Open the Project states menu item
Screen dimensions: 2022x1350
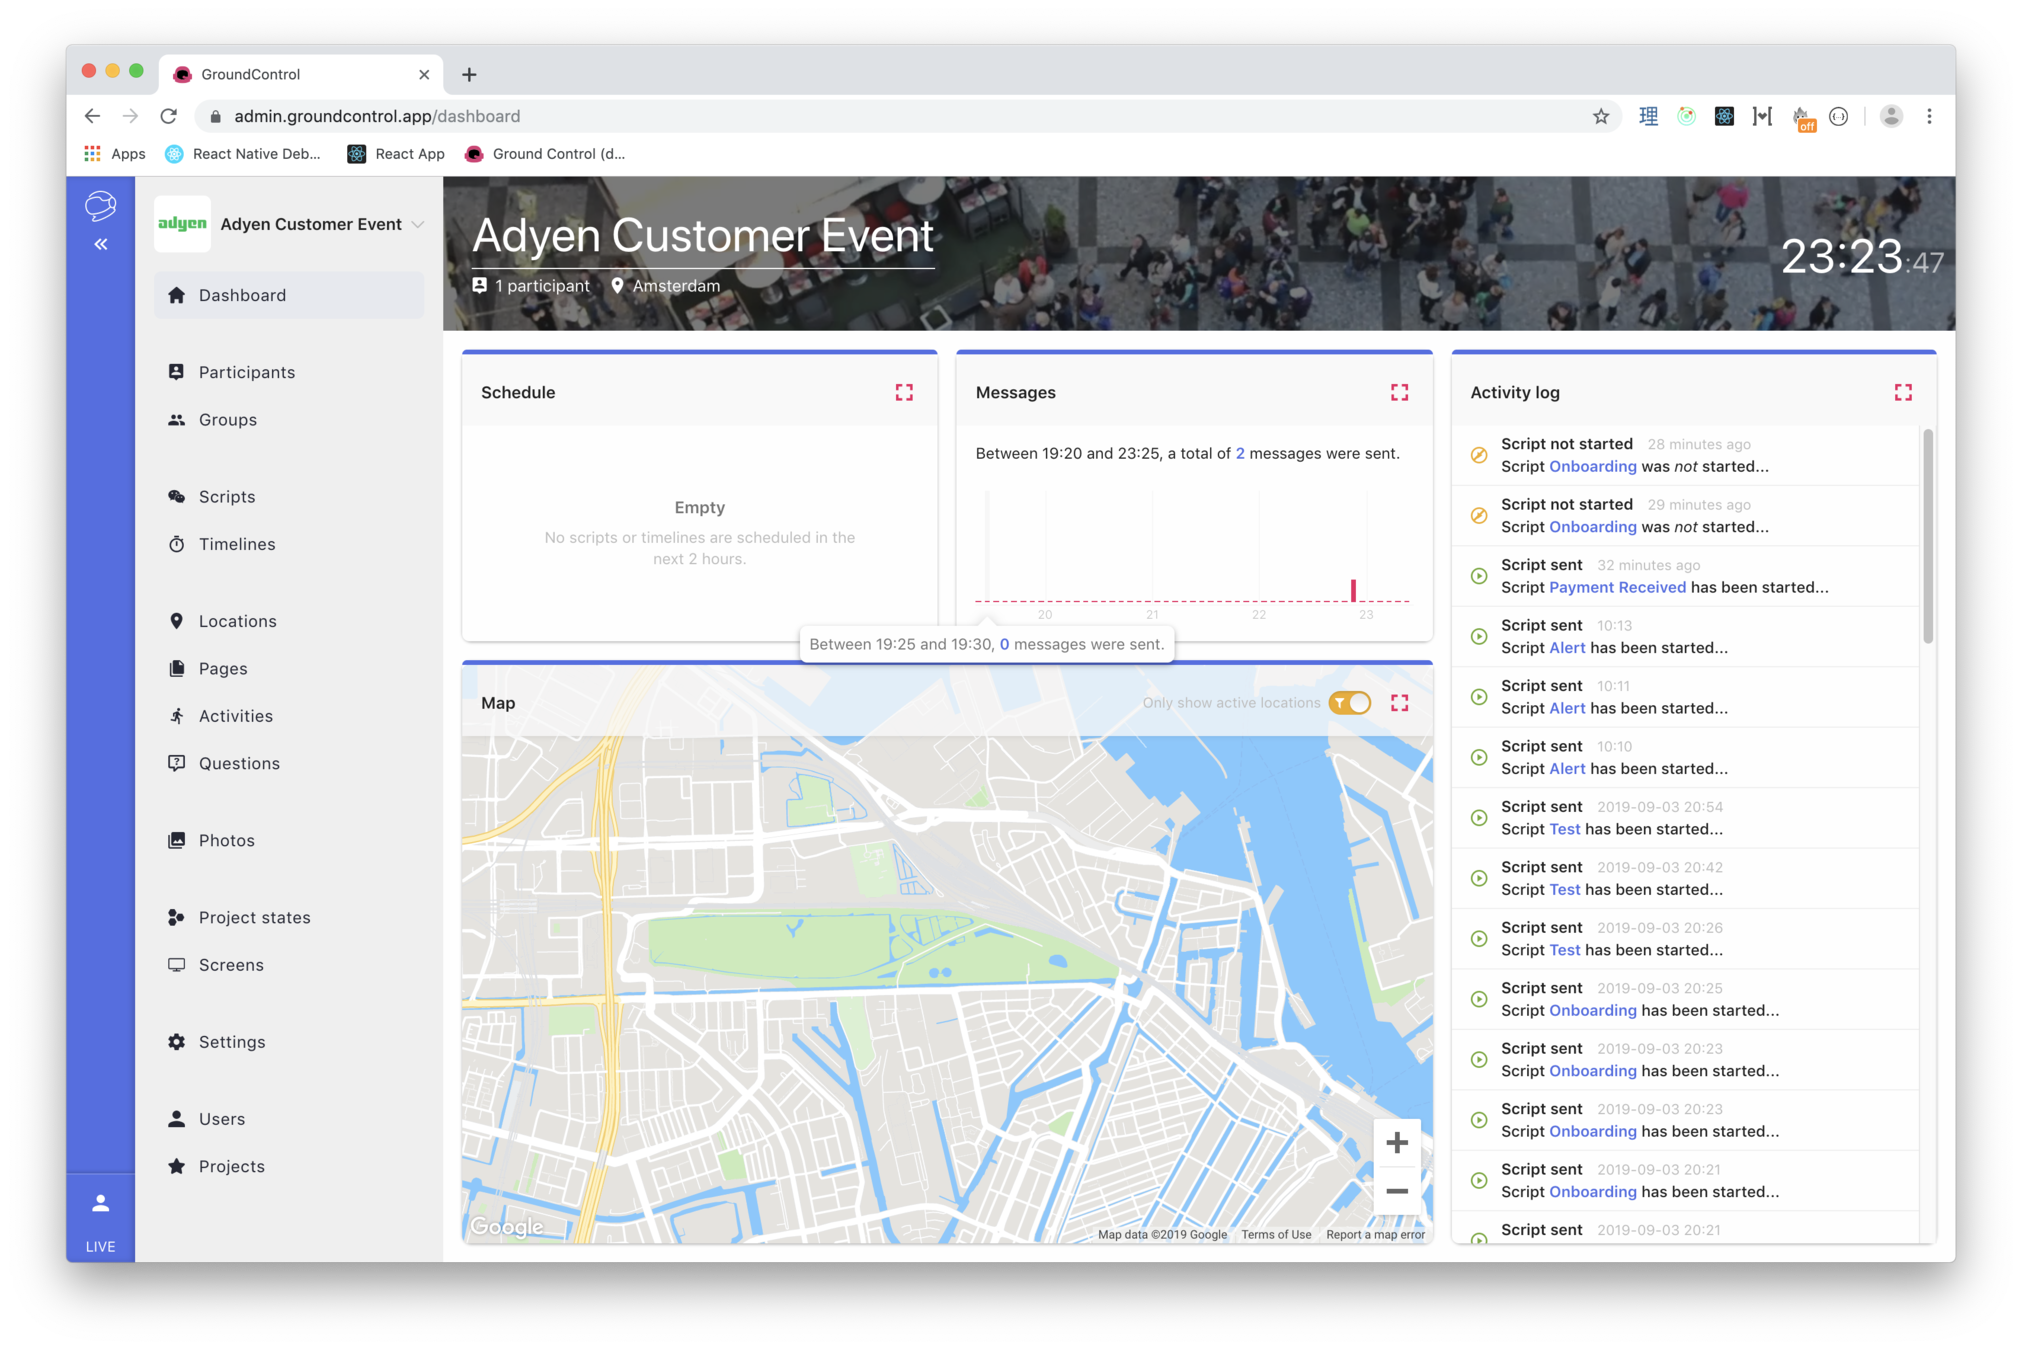coord(254,917)
